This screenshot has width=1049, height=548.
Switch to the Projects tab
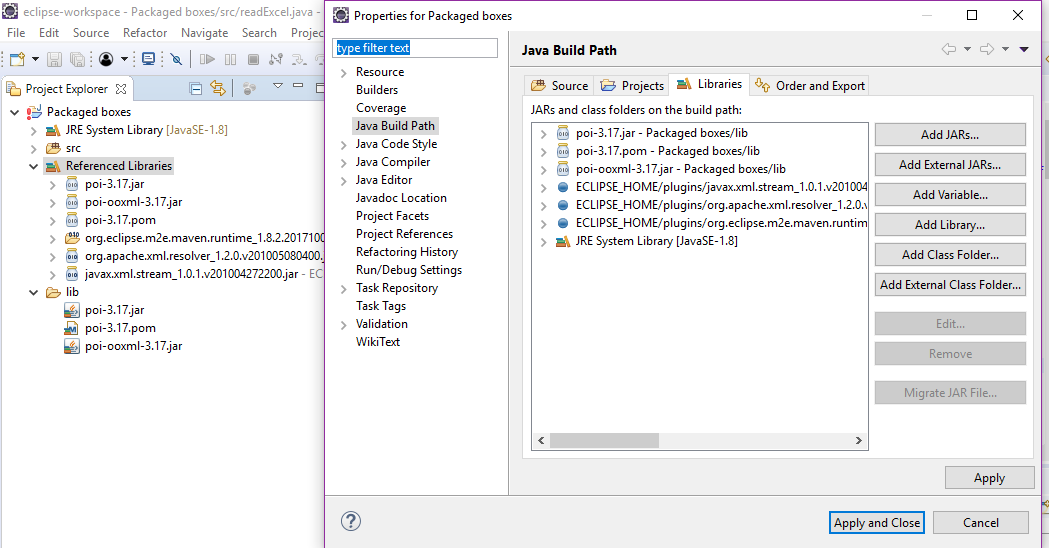point(632,86)
